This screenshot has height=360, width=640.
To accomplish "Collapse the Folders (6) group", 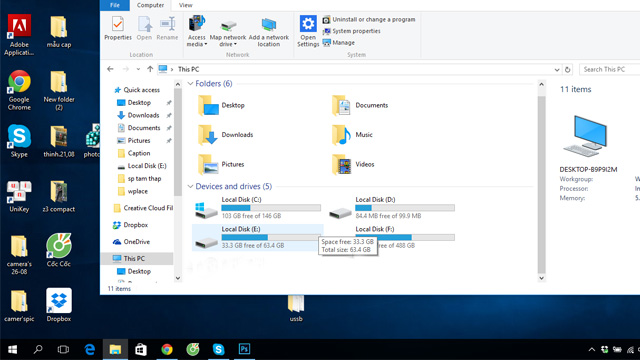I will pyautogui.click(x=190, y=84).
